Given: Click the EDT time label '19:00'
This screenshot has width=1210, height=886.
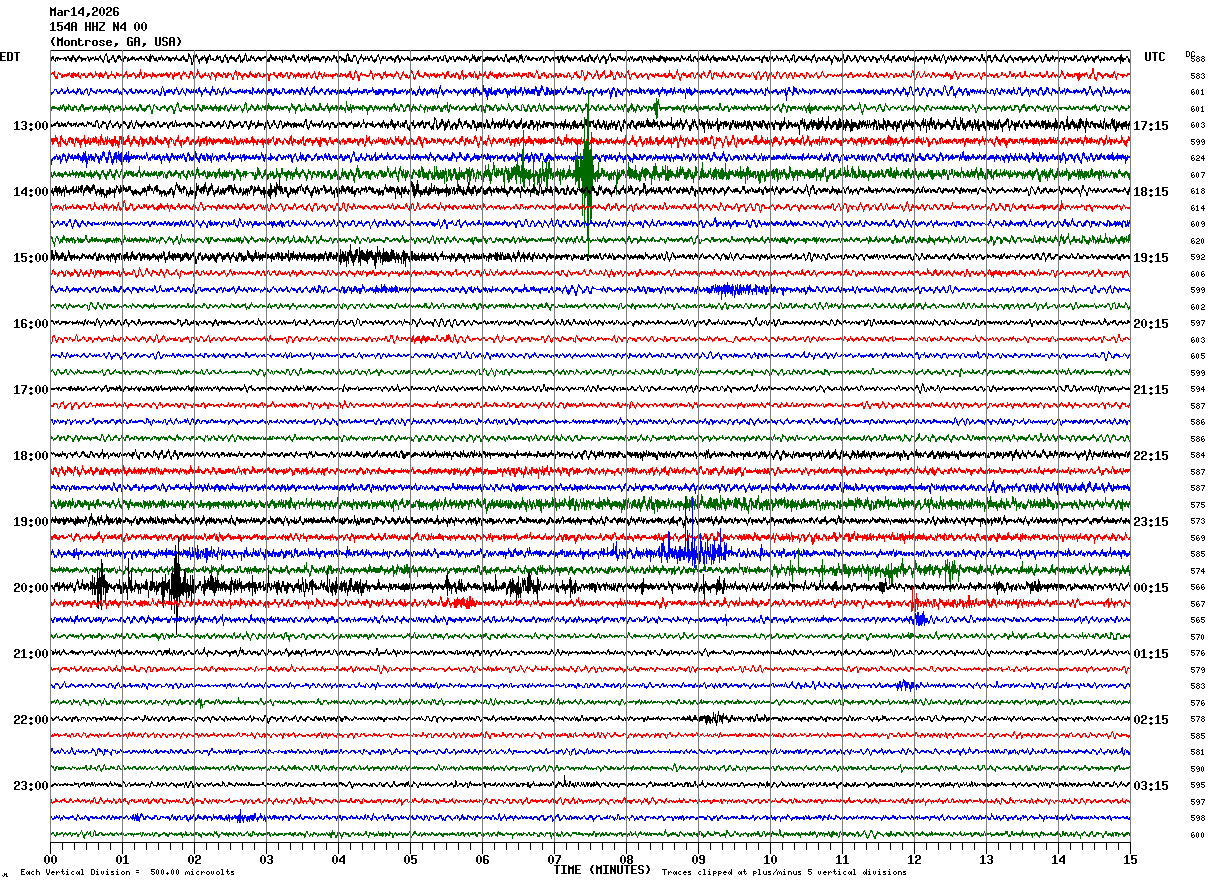Looking at the screenshot, I should tap(31, 522).
